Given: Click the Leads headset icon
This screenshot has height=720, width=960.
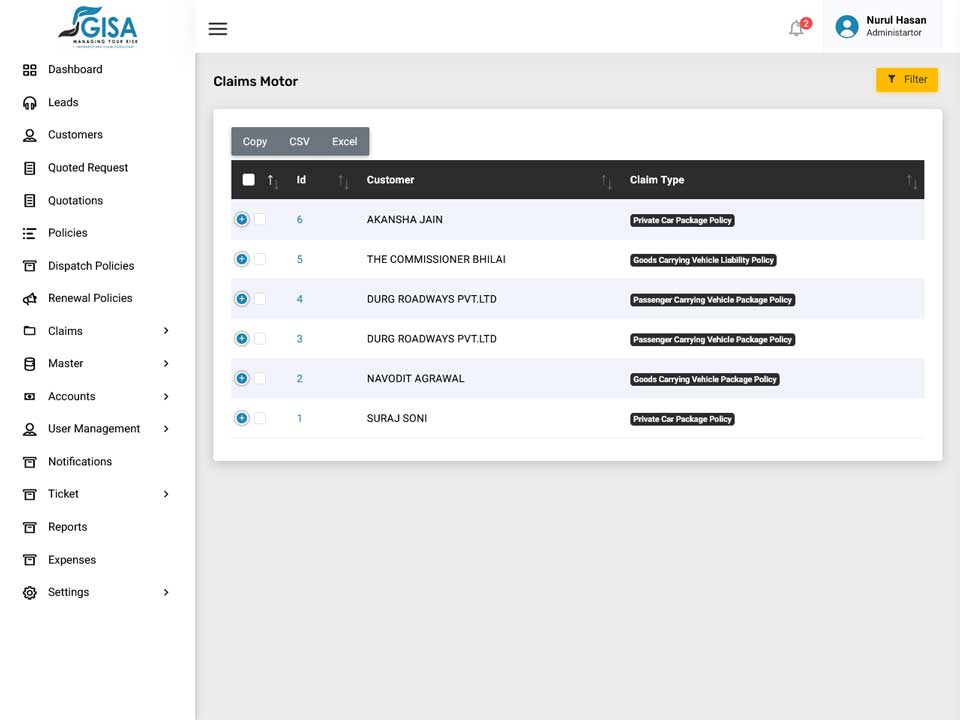Looking at the screenshot, I should tap(29, 103).
